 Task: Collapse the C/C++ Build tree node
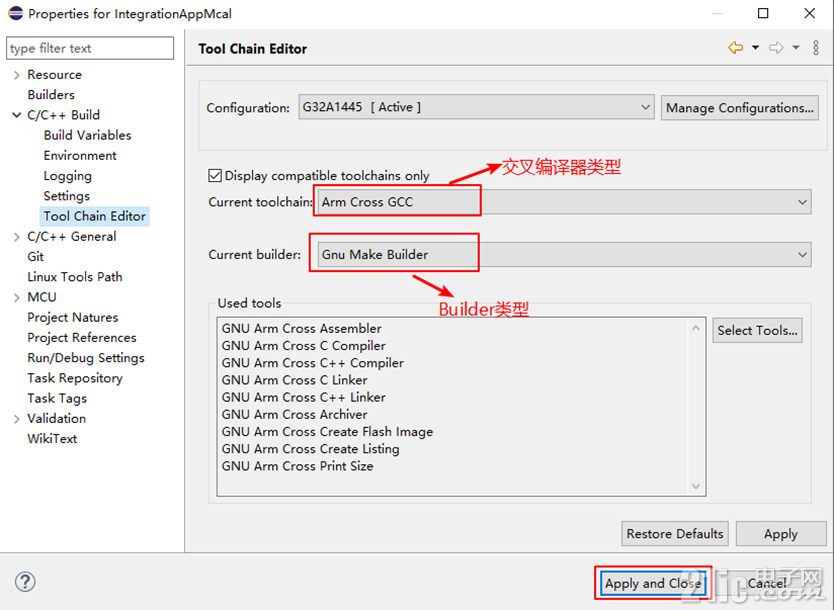(17, 115)
